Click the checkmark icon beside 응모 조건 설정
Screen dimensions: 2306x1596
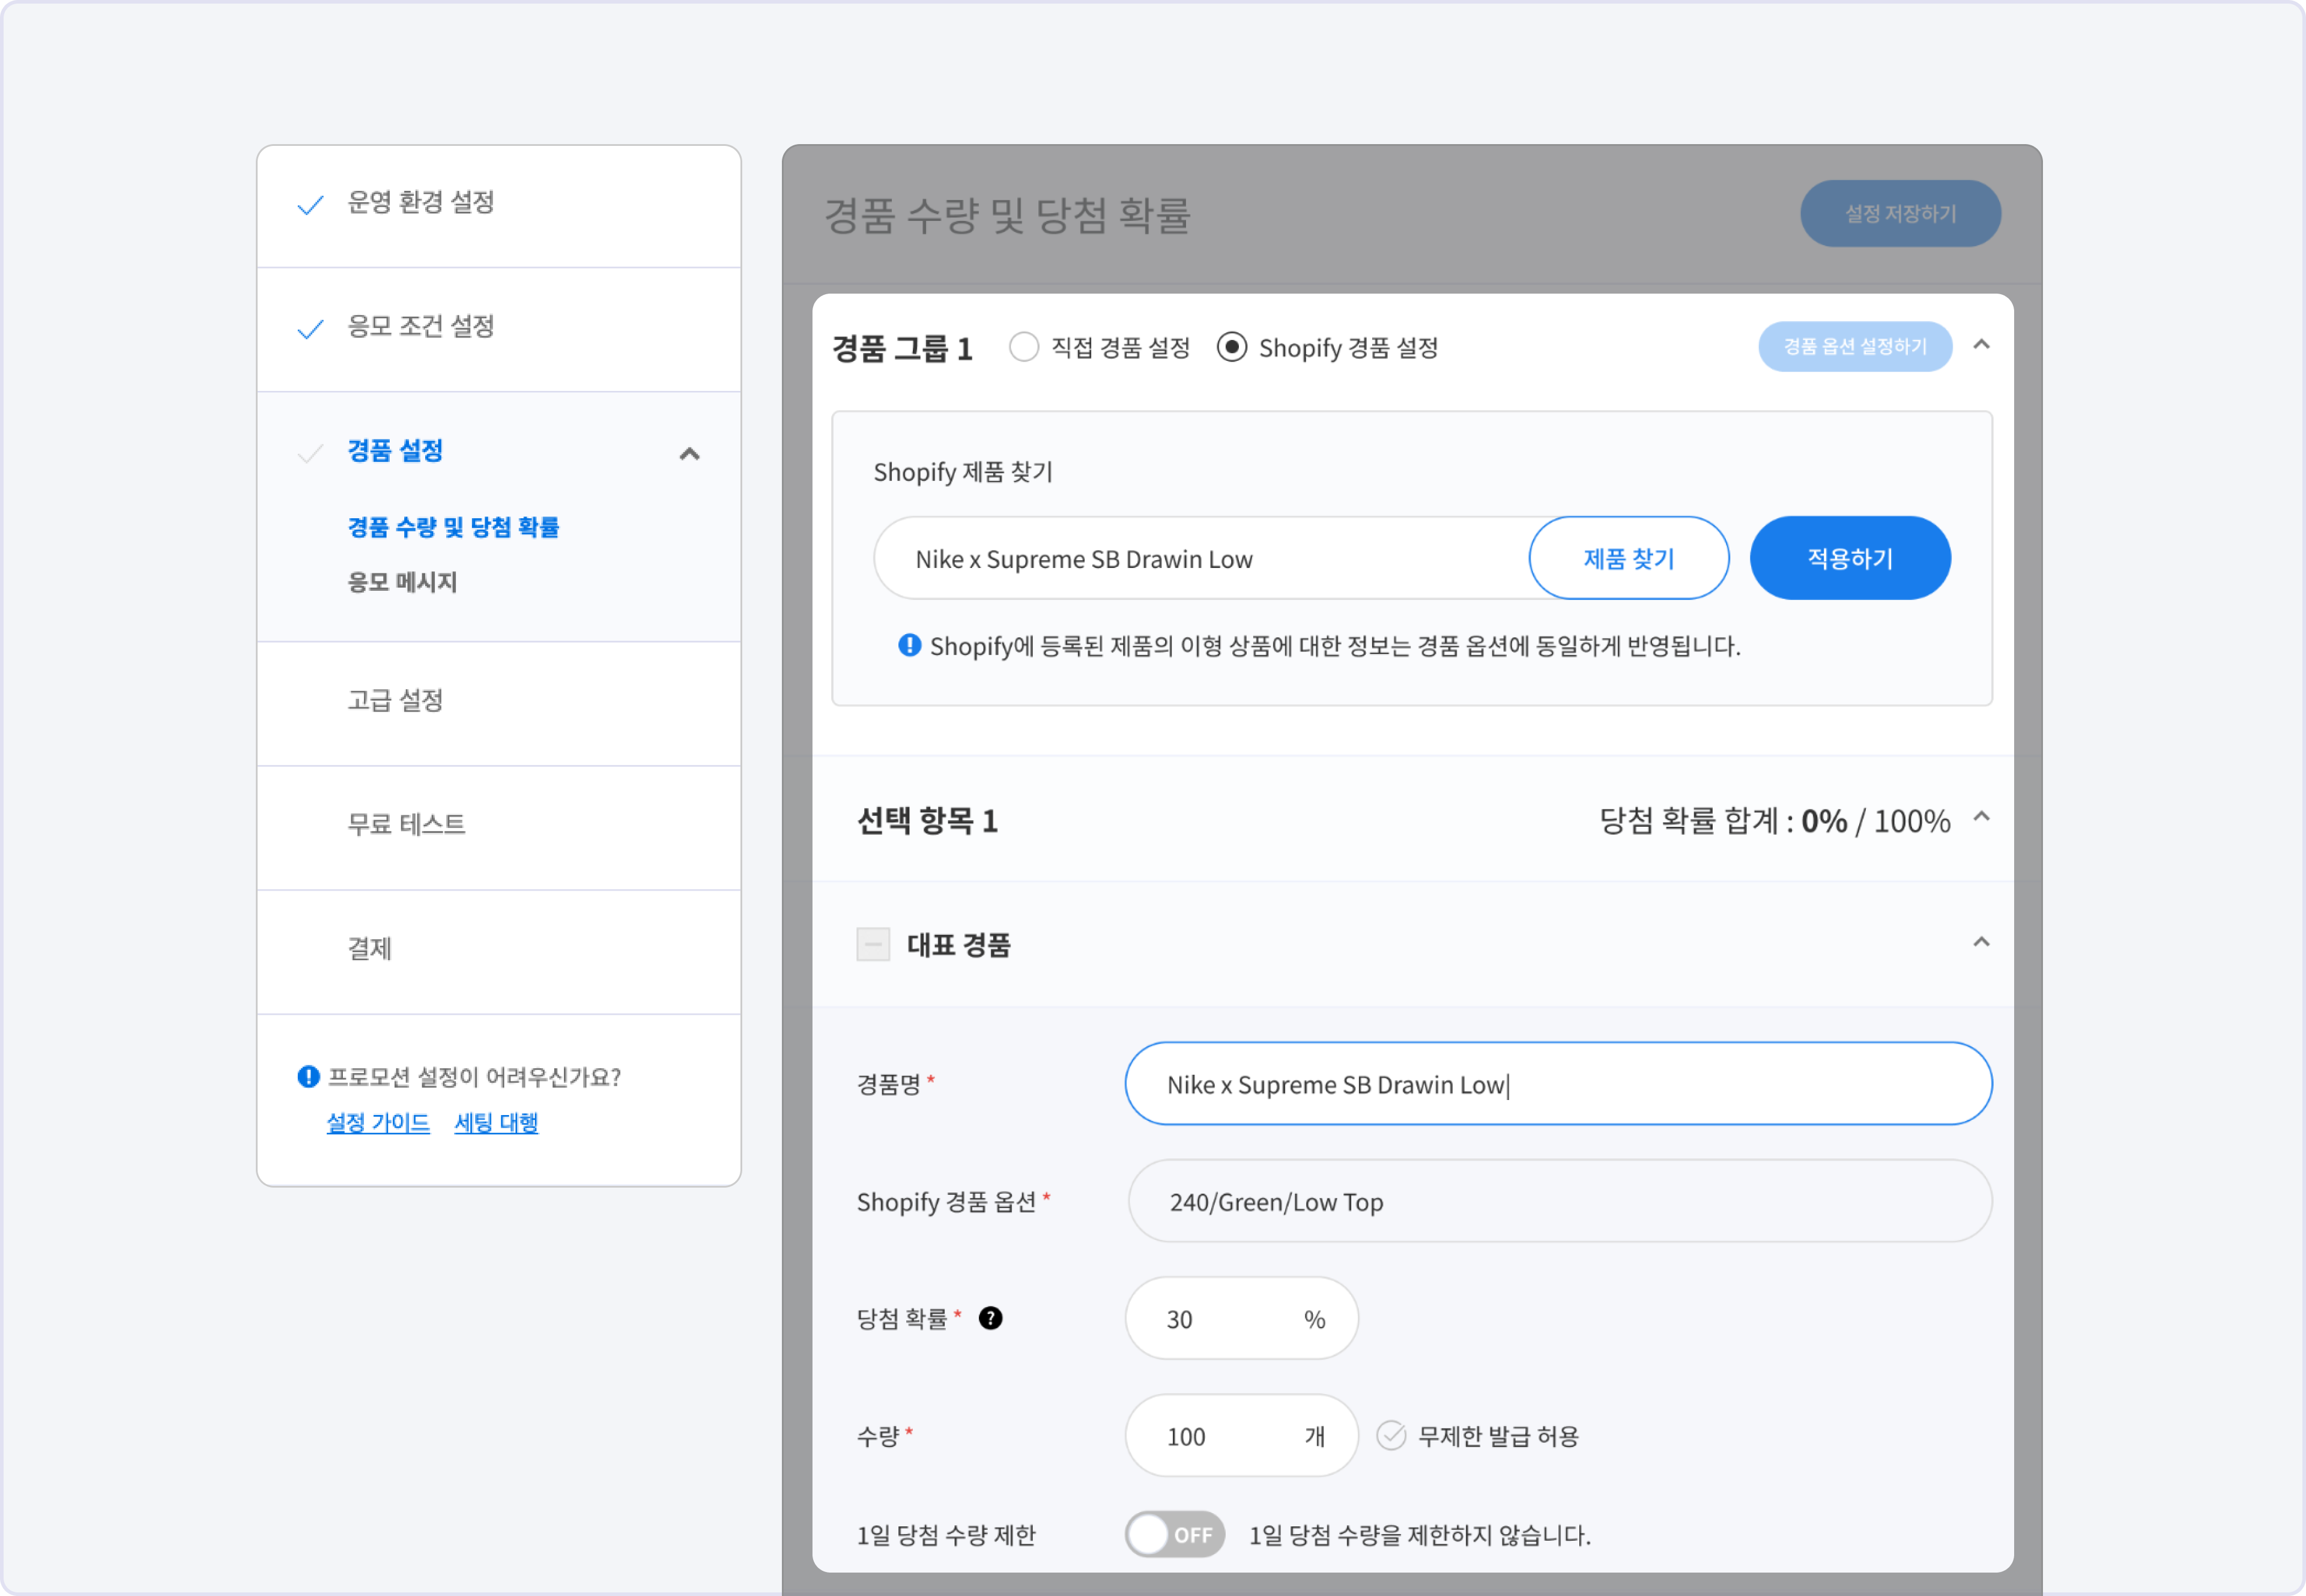point(311,329)
